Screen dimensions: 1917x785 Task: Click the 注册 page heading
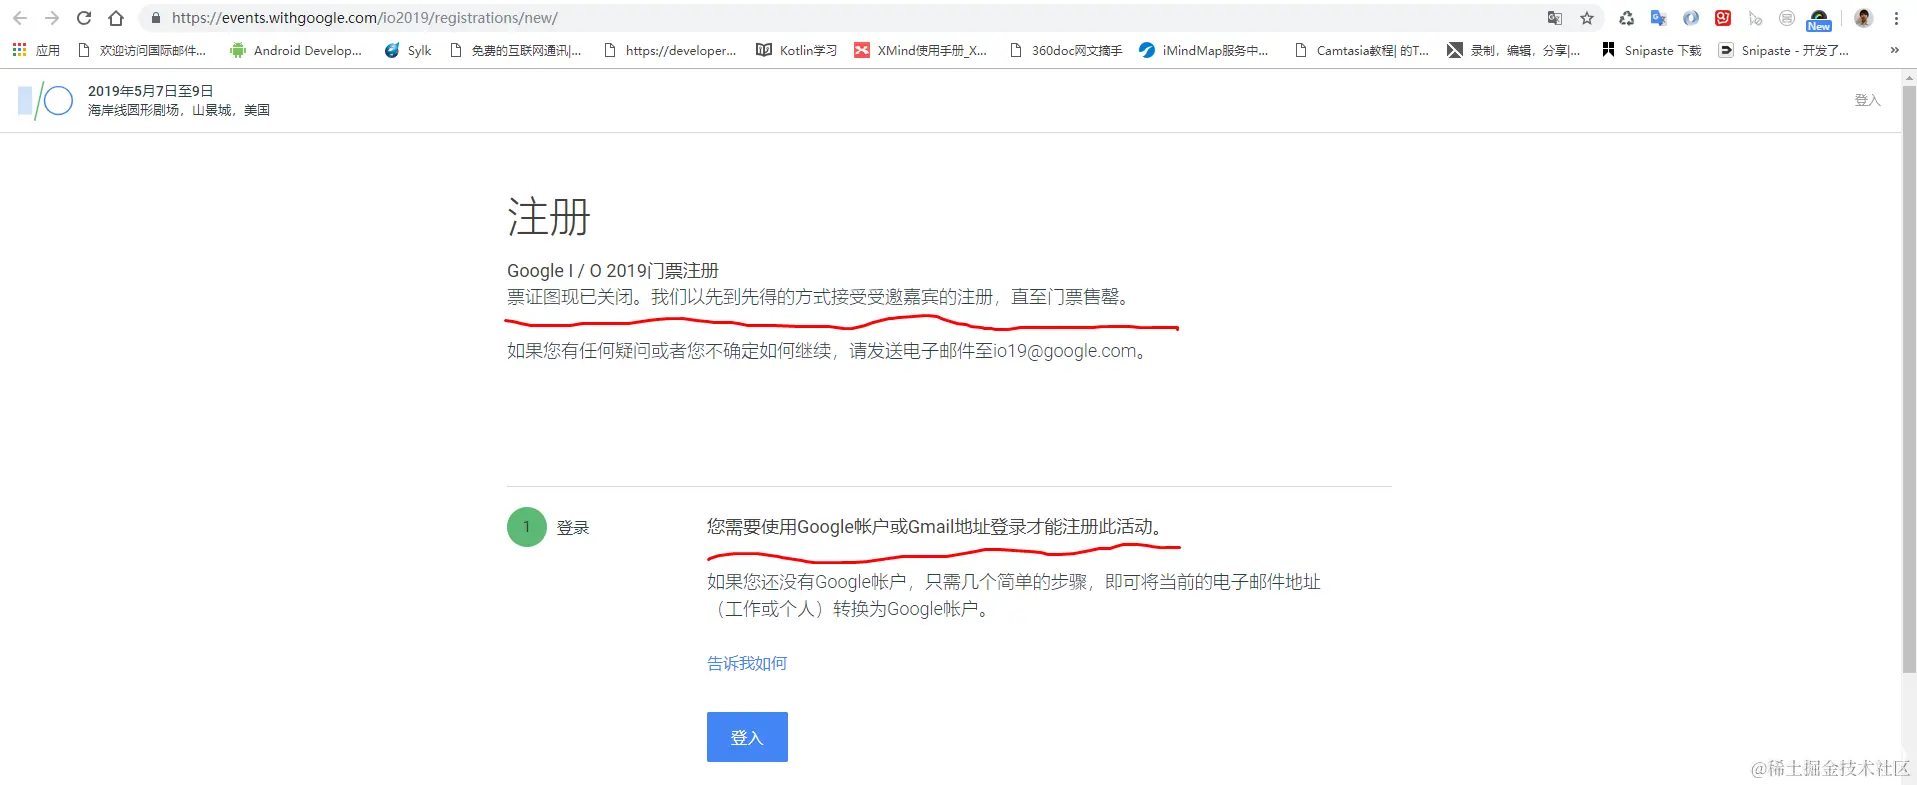coord(549,217)
